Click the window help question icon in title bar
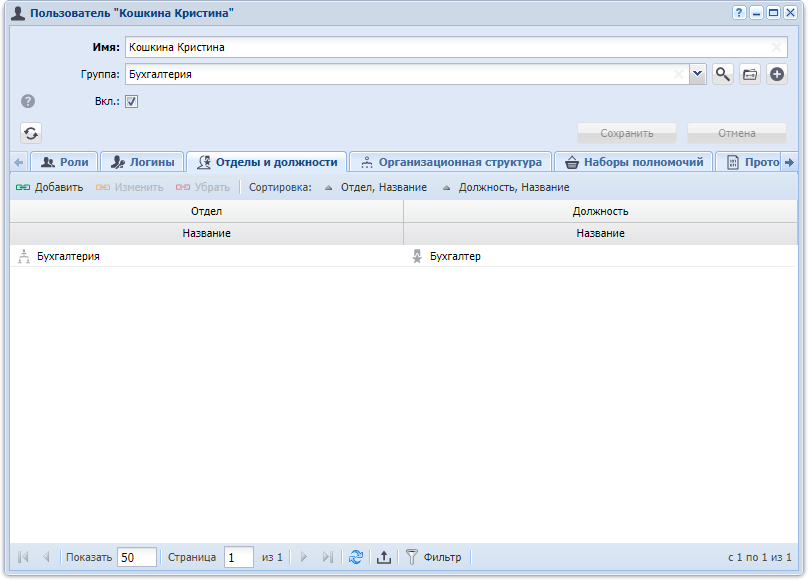Screen dimensions: 808x580 (x=739, y=13)
